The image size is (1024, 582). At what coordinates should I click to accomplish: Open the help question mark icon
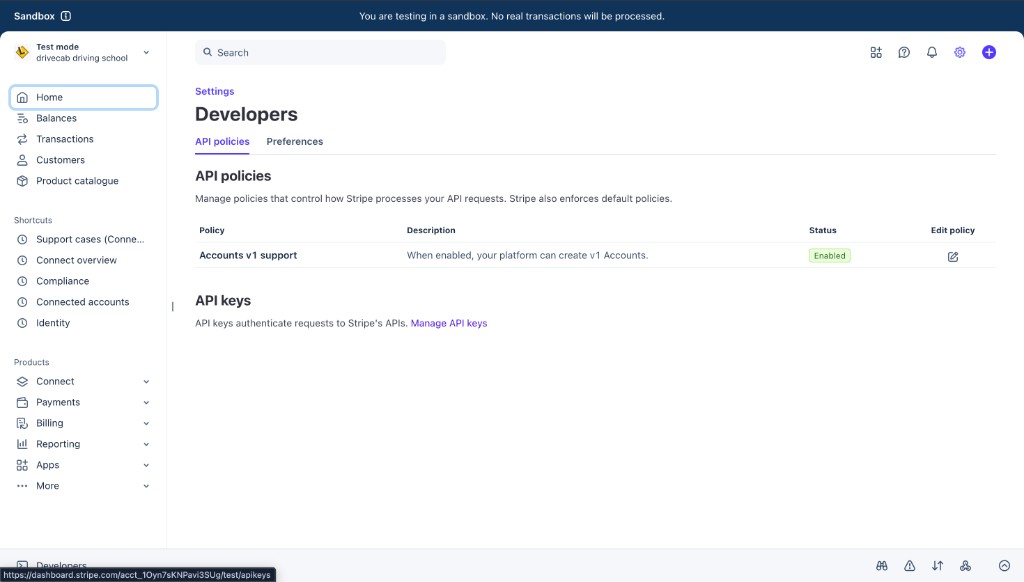click(904, 52)
